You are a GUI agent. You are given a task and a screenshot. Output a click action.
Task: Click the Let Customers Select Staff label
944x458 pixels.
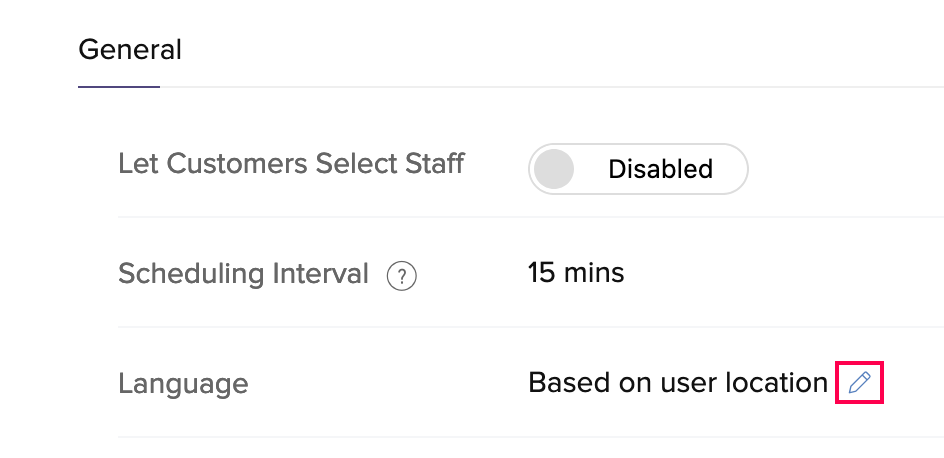(x=291, y=164)
